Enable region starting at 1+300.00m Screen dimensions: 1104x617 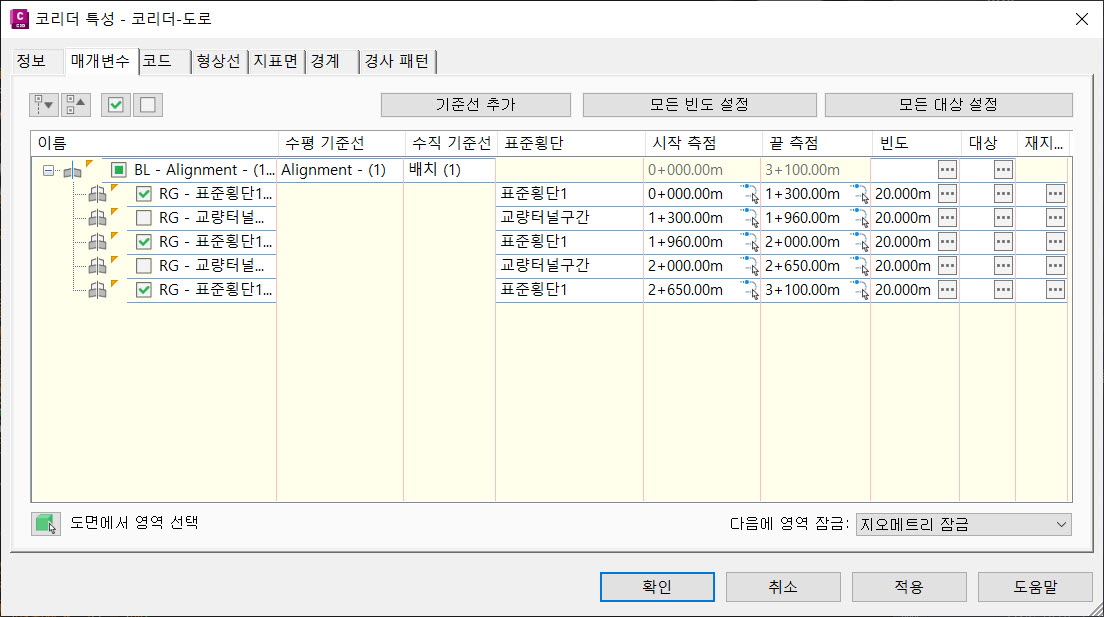click(x=144, y=218)
